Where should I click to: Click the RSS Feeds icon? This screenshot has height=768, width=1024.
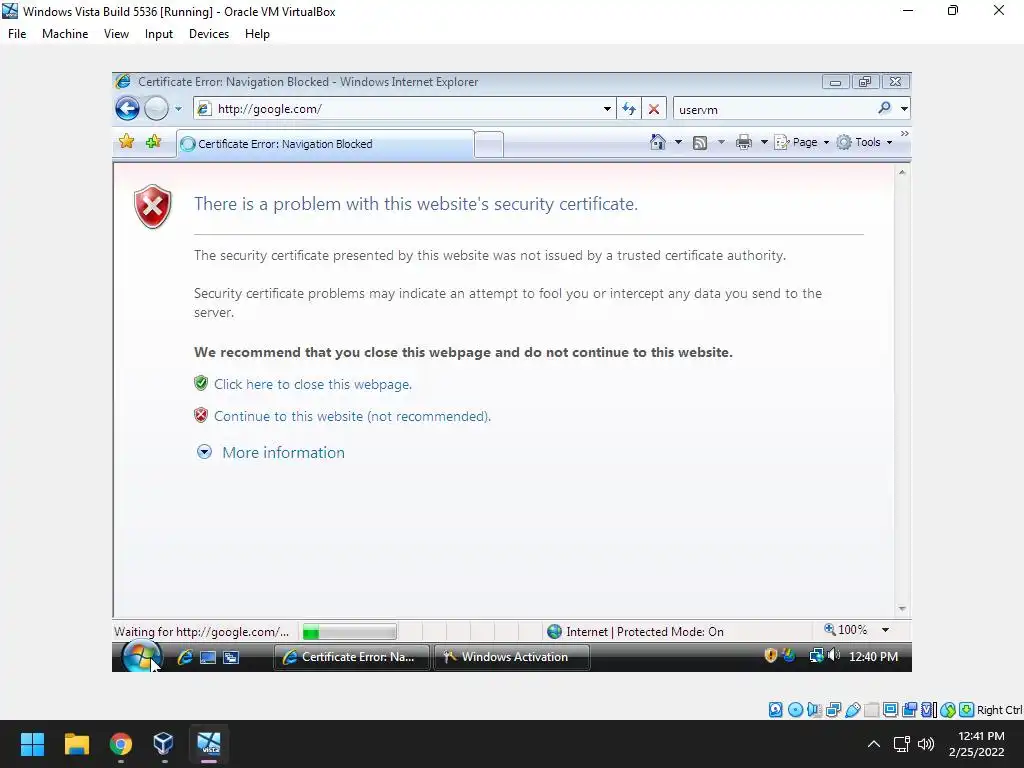click(x=699, y=142)
